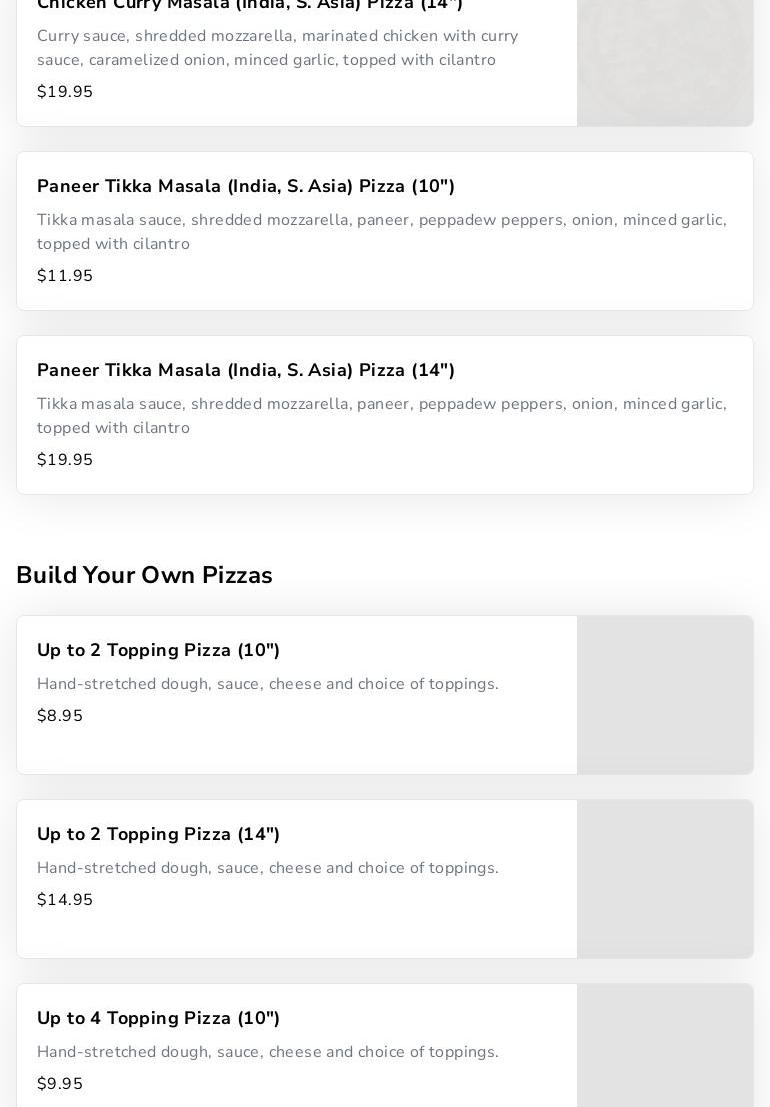770x1107 pixels.
Task: Select Up to 2 Topping Pizza (10")
Action: pos(159,650)
